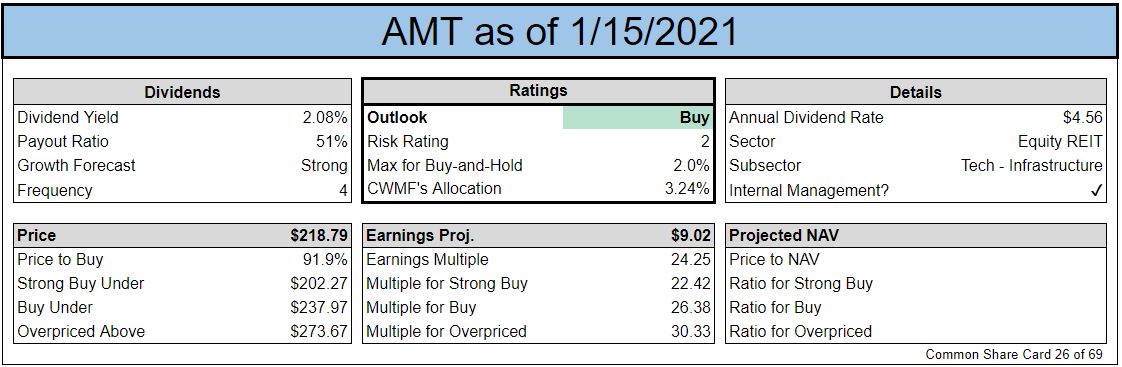Click the Common Share Card 26 of 69 label
1122x367 pixels.
1014,354
